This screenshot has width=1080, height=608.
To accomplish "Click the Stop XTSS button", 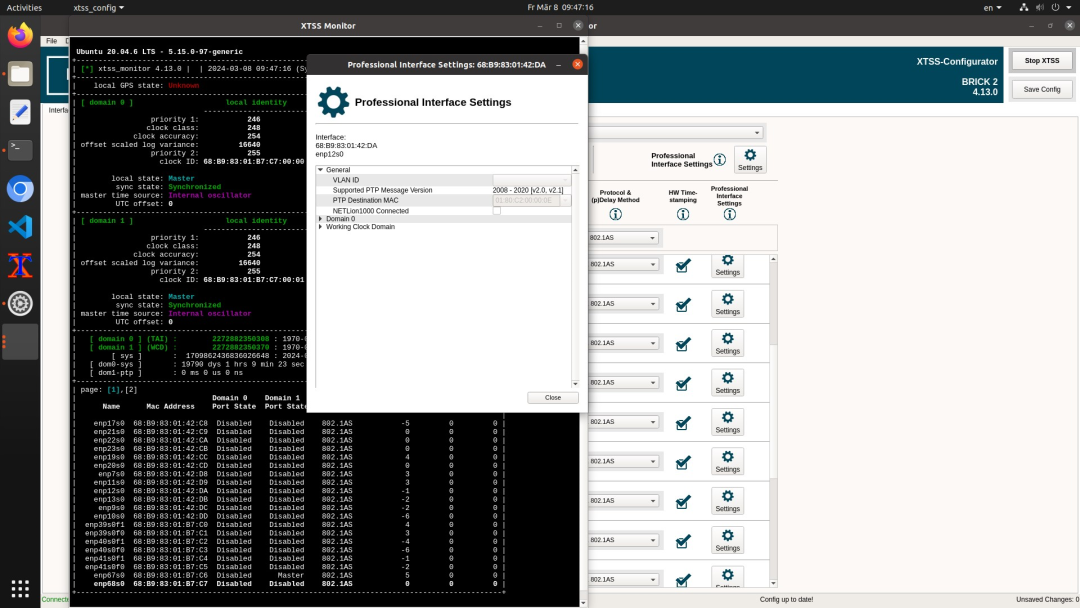I will pyautogui.click(x=1042, y=61).
